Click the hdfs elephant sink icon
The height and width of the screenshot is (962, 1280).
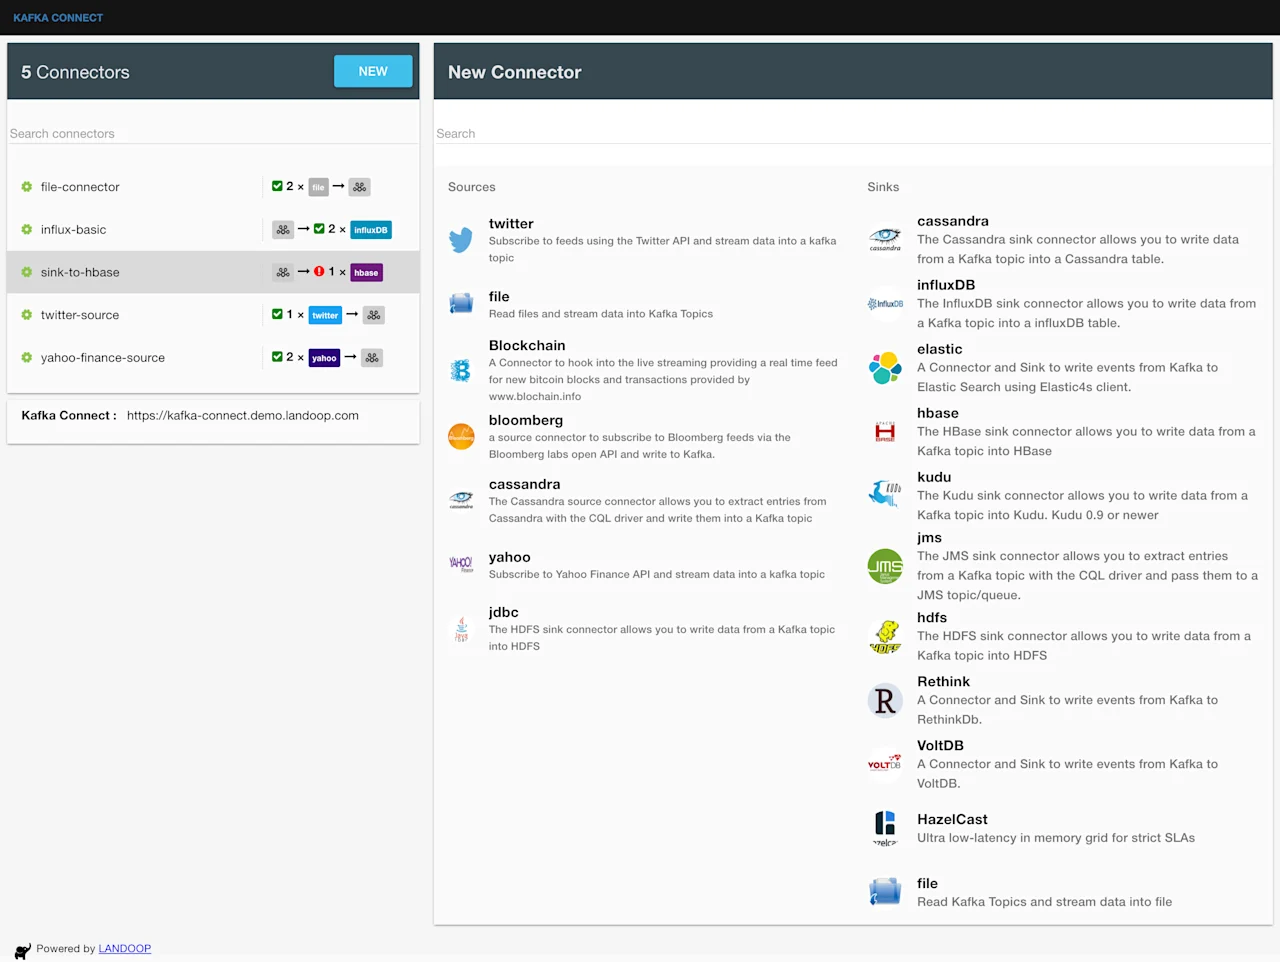pos(885,637)
